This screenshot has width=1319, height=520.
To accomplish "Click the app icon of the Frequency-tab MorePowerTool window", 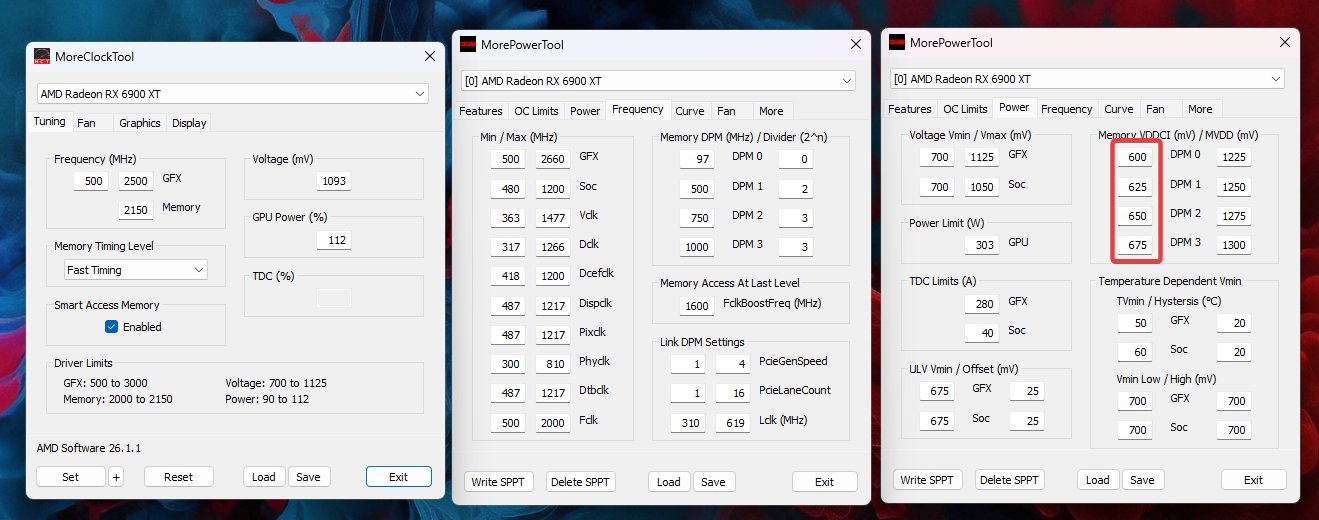I will 468,45.
